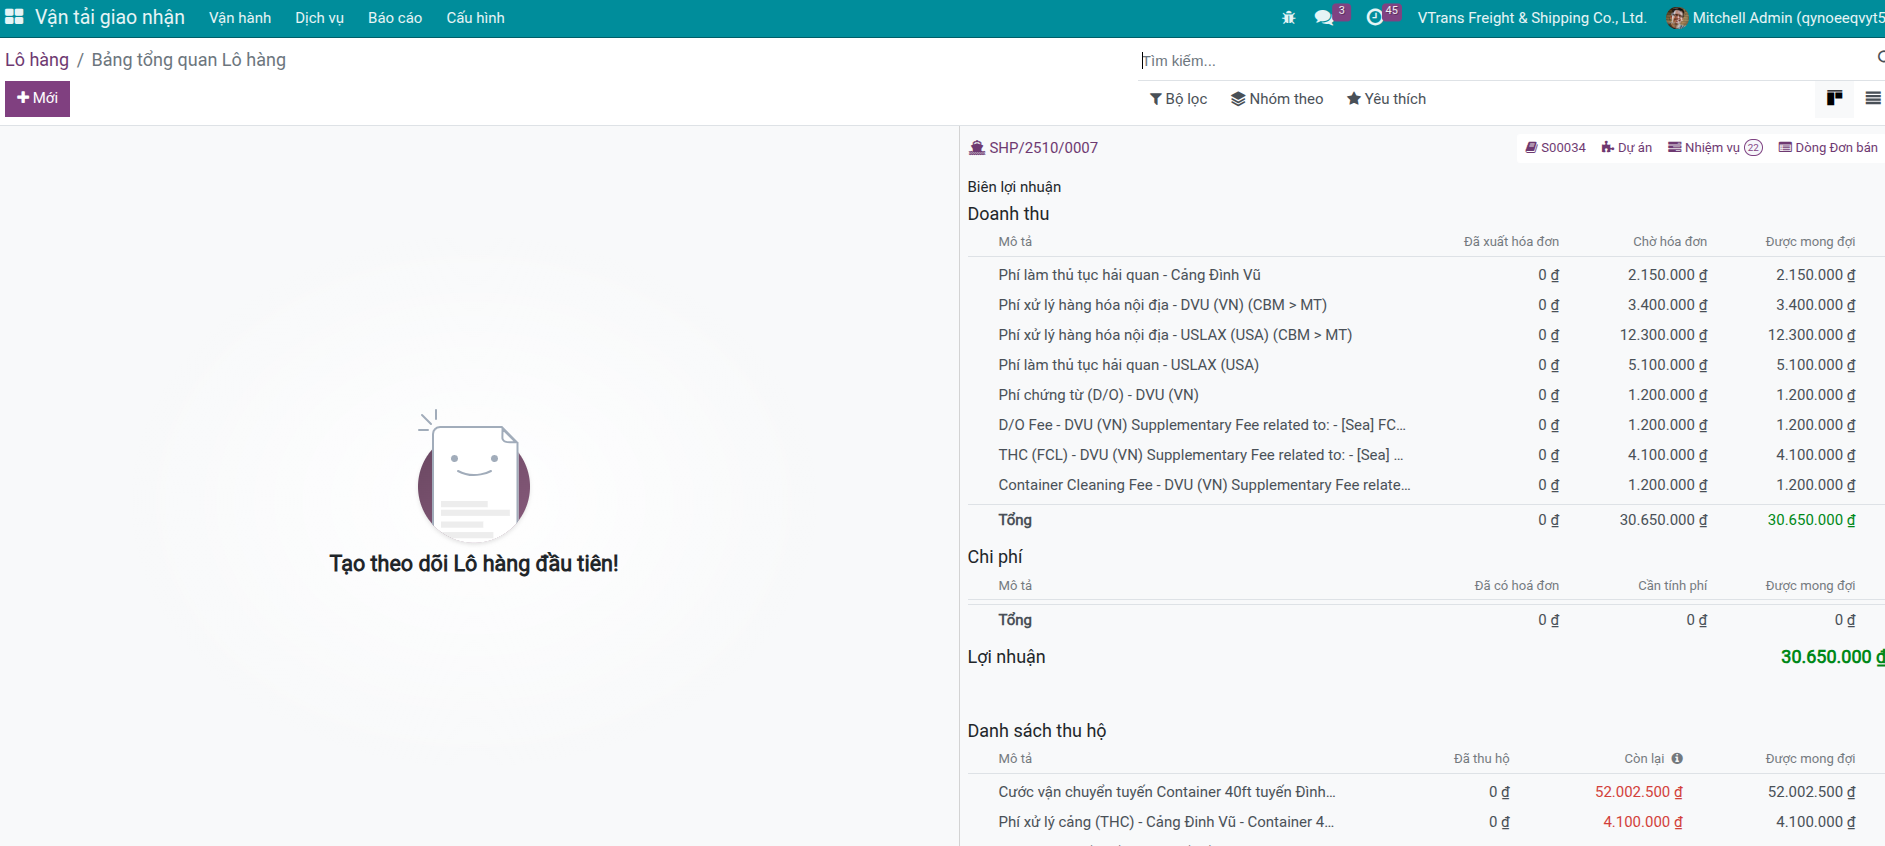The image size is (1885, 846).
Task: Expand the Nhóm theo grouping dropdown
Action: point(1277,99)
